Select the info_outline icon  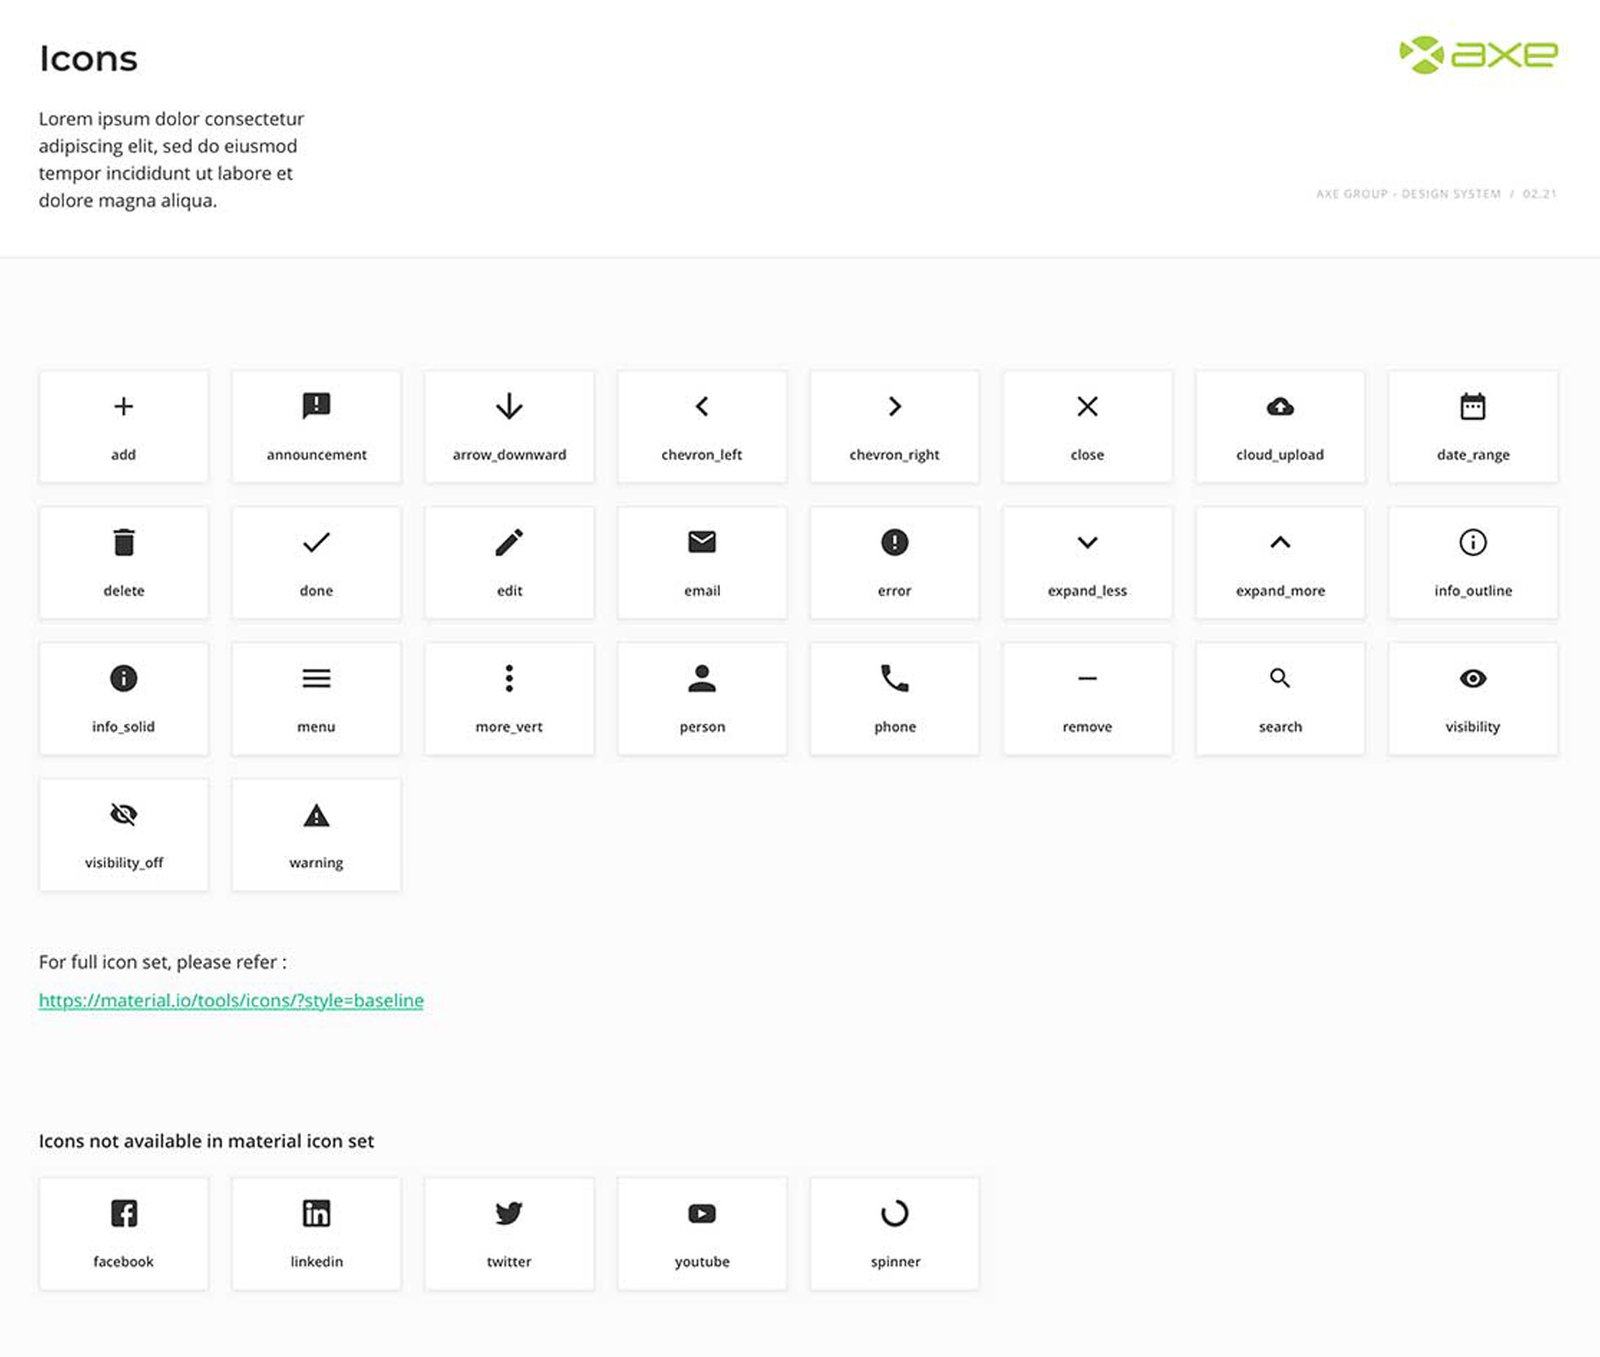pyautogui.click(x=1473, y=542)
